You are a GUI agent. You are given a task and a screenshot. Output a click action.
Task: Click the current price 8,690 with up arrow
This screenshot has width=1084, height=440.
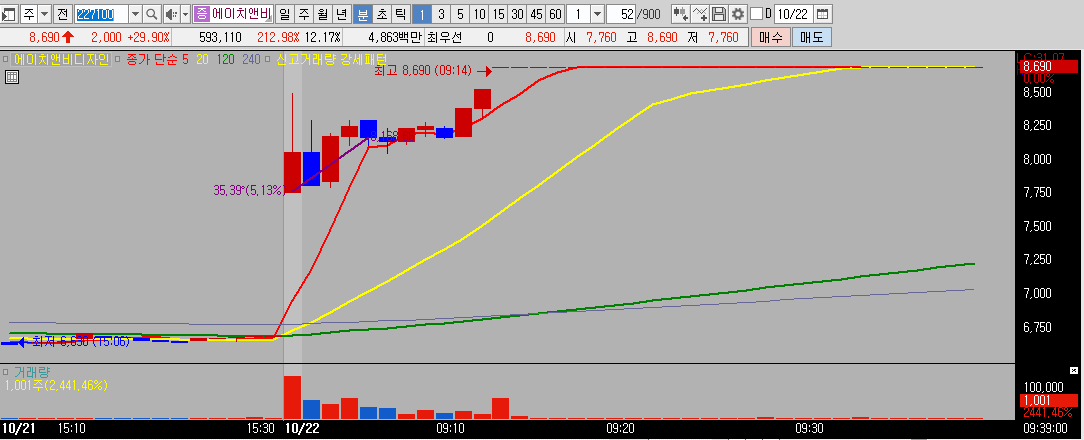[51, 37]
